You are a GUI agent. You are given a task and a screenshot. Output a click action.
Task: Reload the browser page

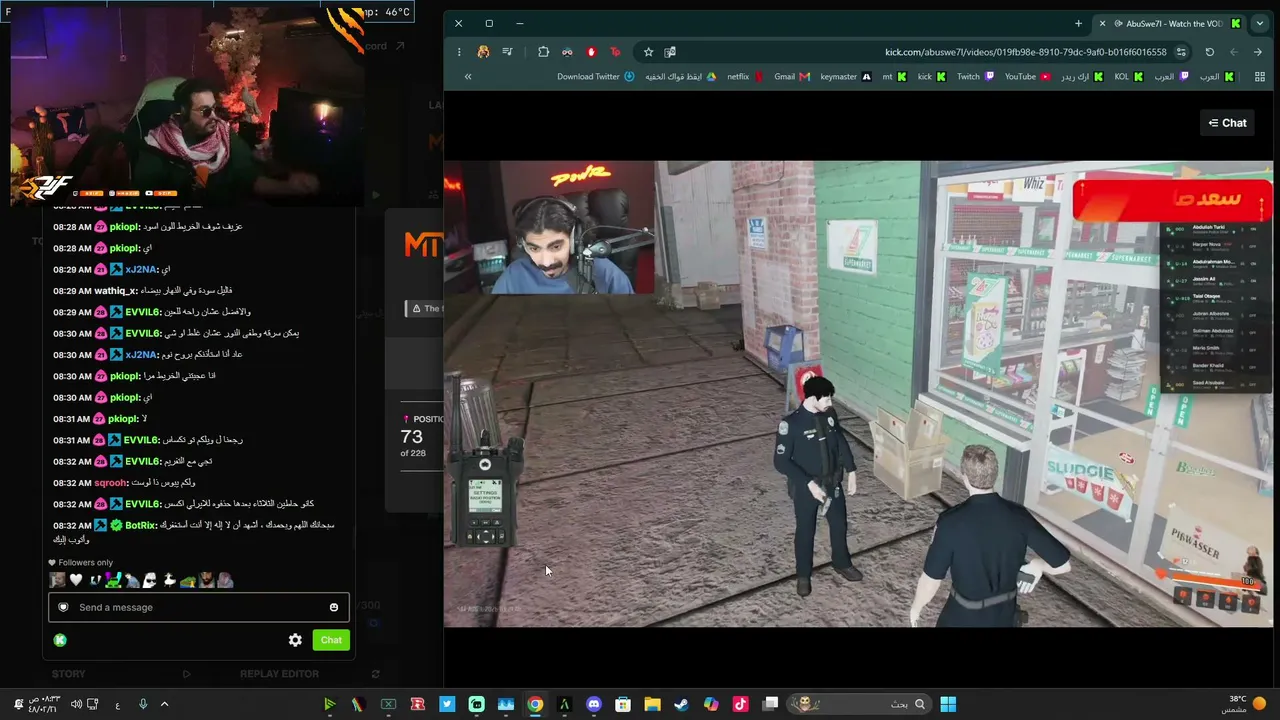click(1209, 52)
